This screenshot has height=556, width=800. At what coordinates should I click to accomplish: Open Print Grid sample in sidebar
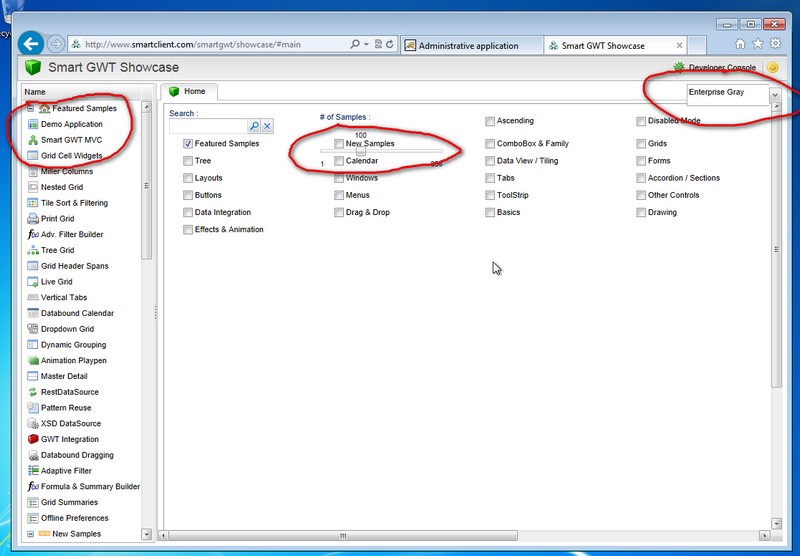click(57, 218)
